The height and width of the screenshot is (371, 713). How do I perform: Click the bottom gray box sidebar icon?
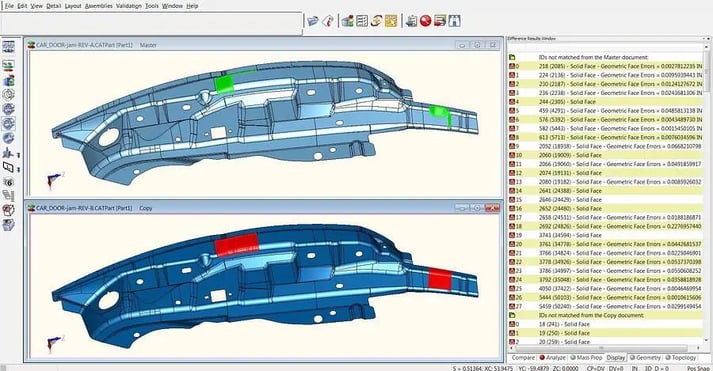[x=8, y=225]
